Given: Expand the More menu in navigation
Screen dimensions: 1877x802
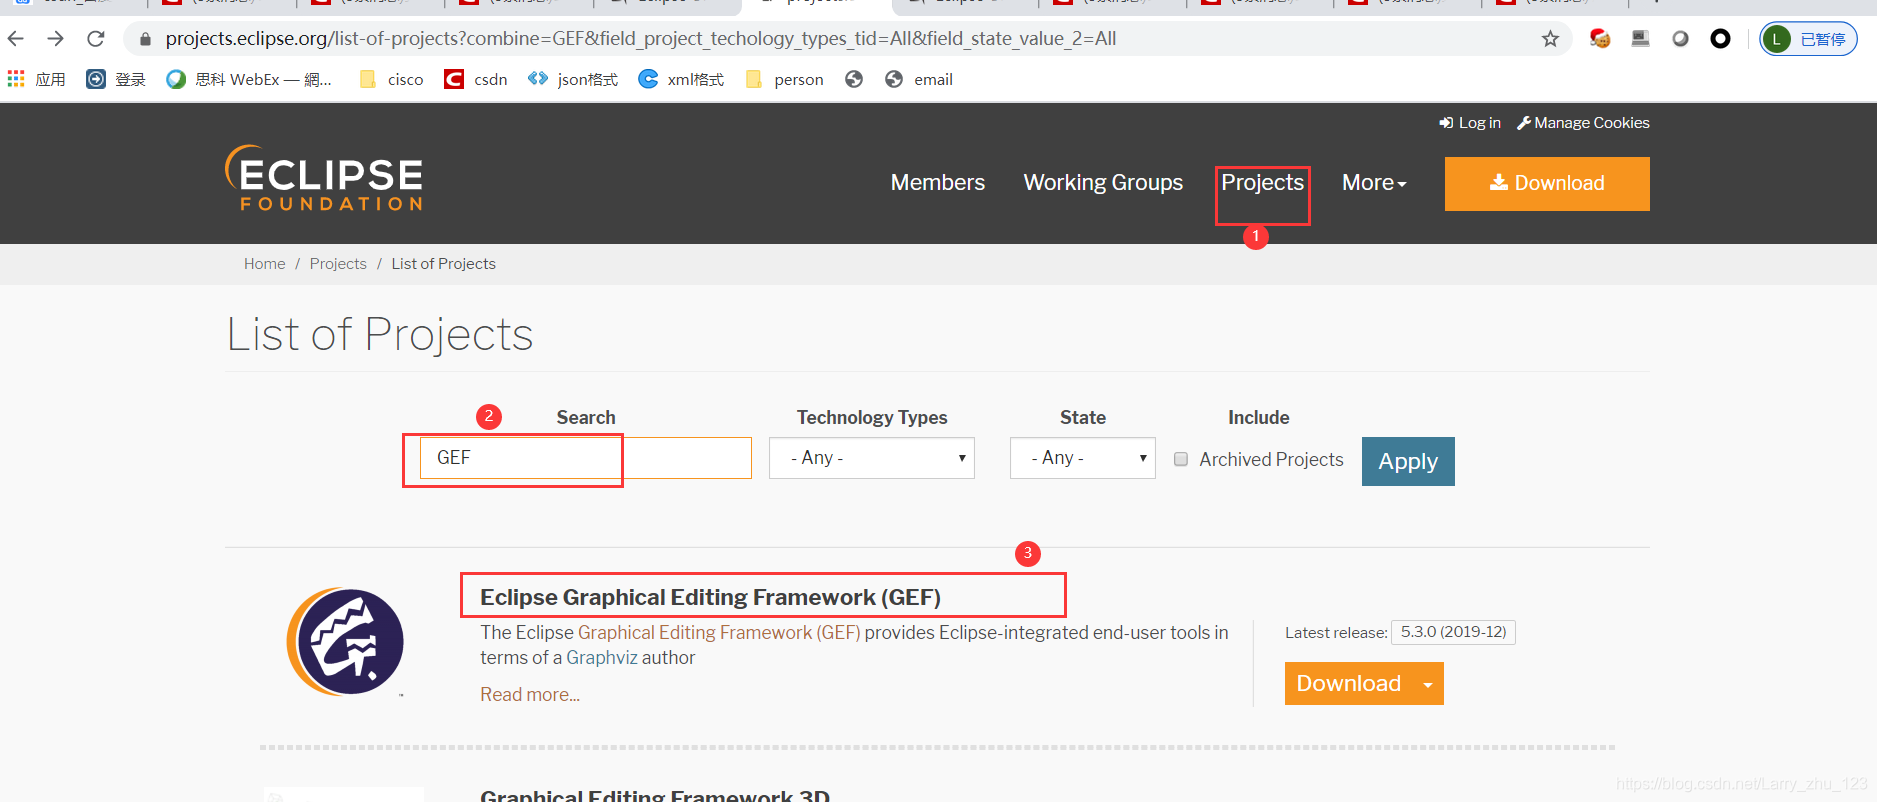Looking at the screenshot, I should 1374,183.
